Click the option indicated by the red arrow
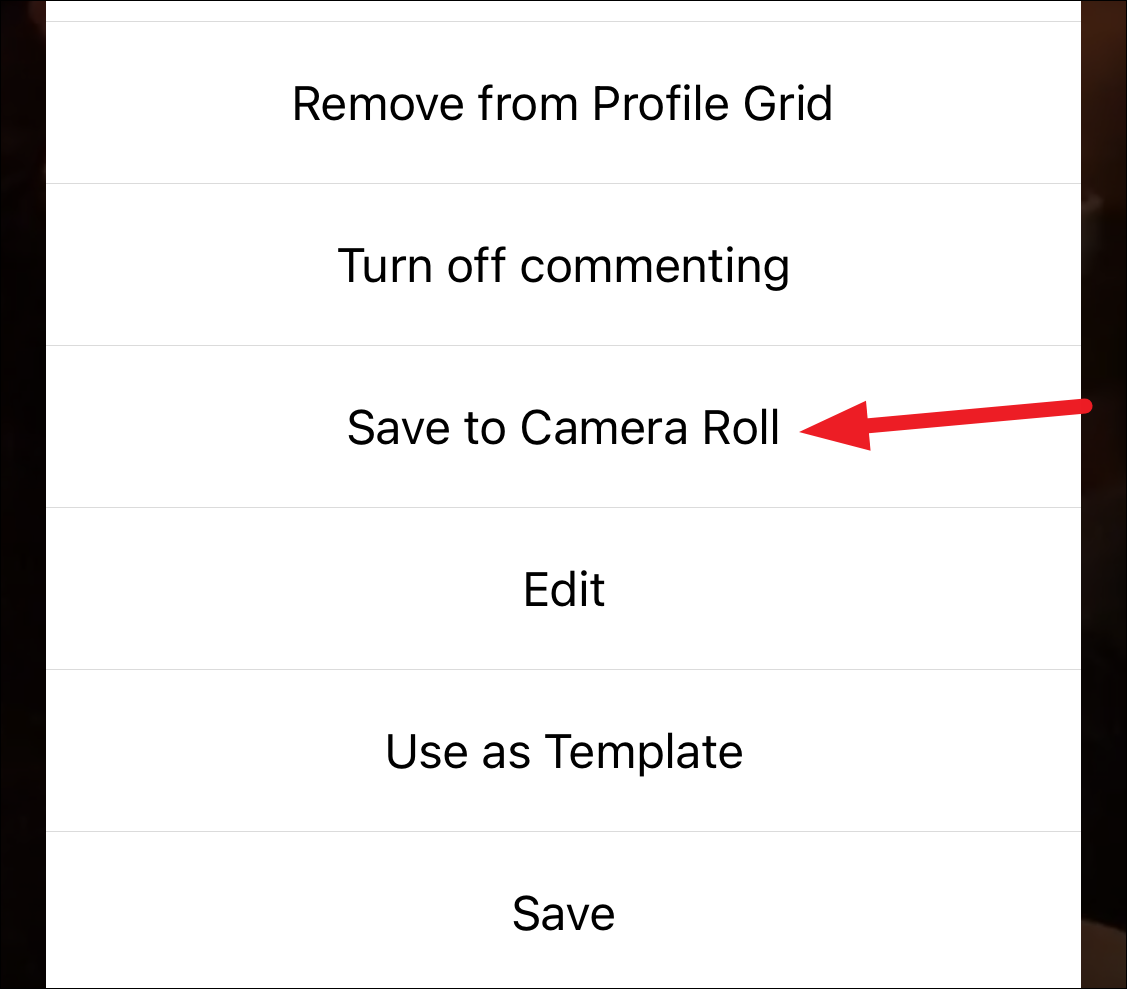Viewport: 1127px width, 989px height. click(x=563, y=427)
